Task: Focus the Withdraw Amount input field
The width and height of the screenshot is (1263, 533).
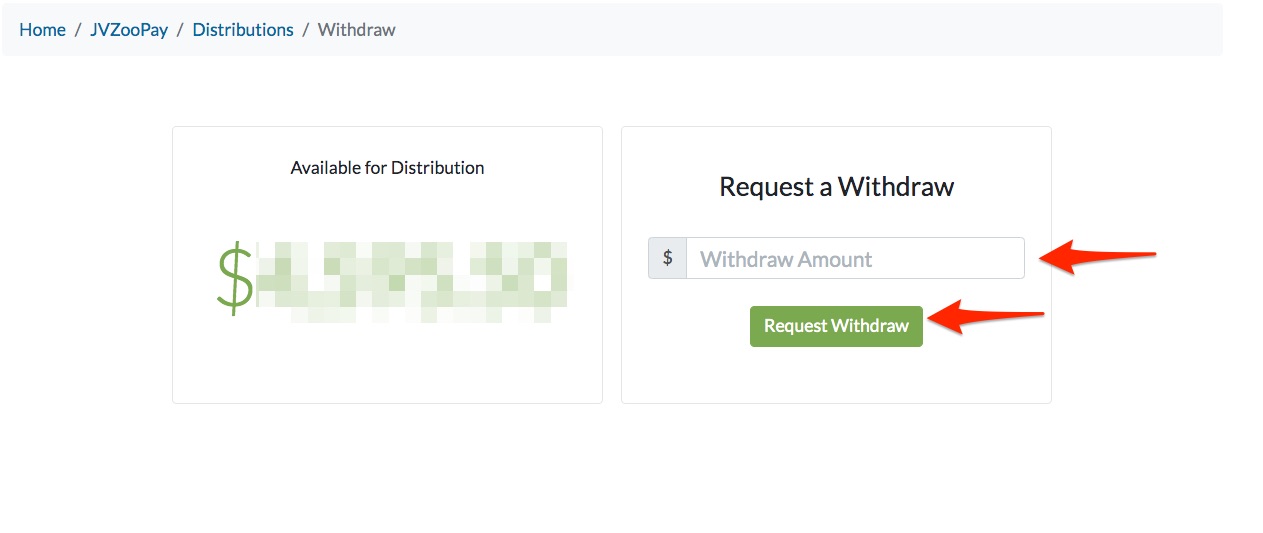Action: 855,258
